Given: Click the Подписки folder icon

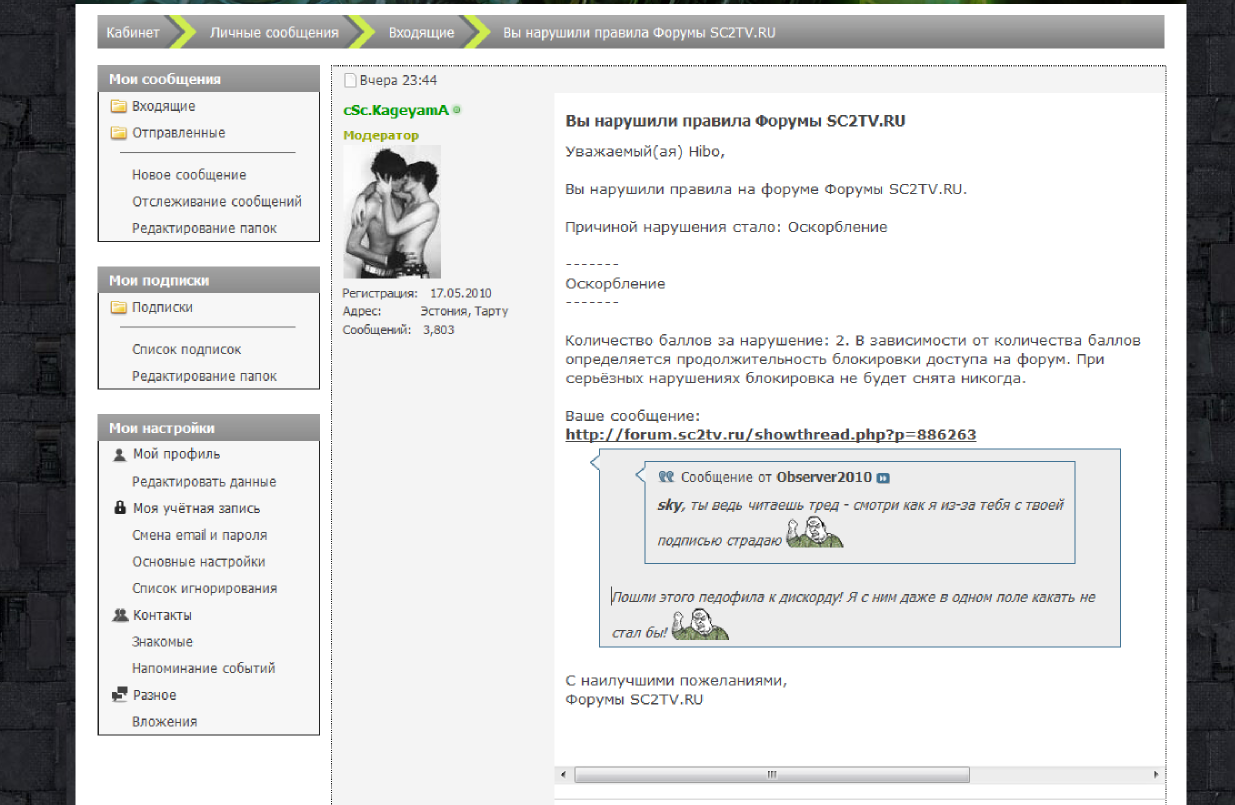Looking at the screenshot, I should click(118, 308).
